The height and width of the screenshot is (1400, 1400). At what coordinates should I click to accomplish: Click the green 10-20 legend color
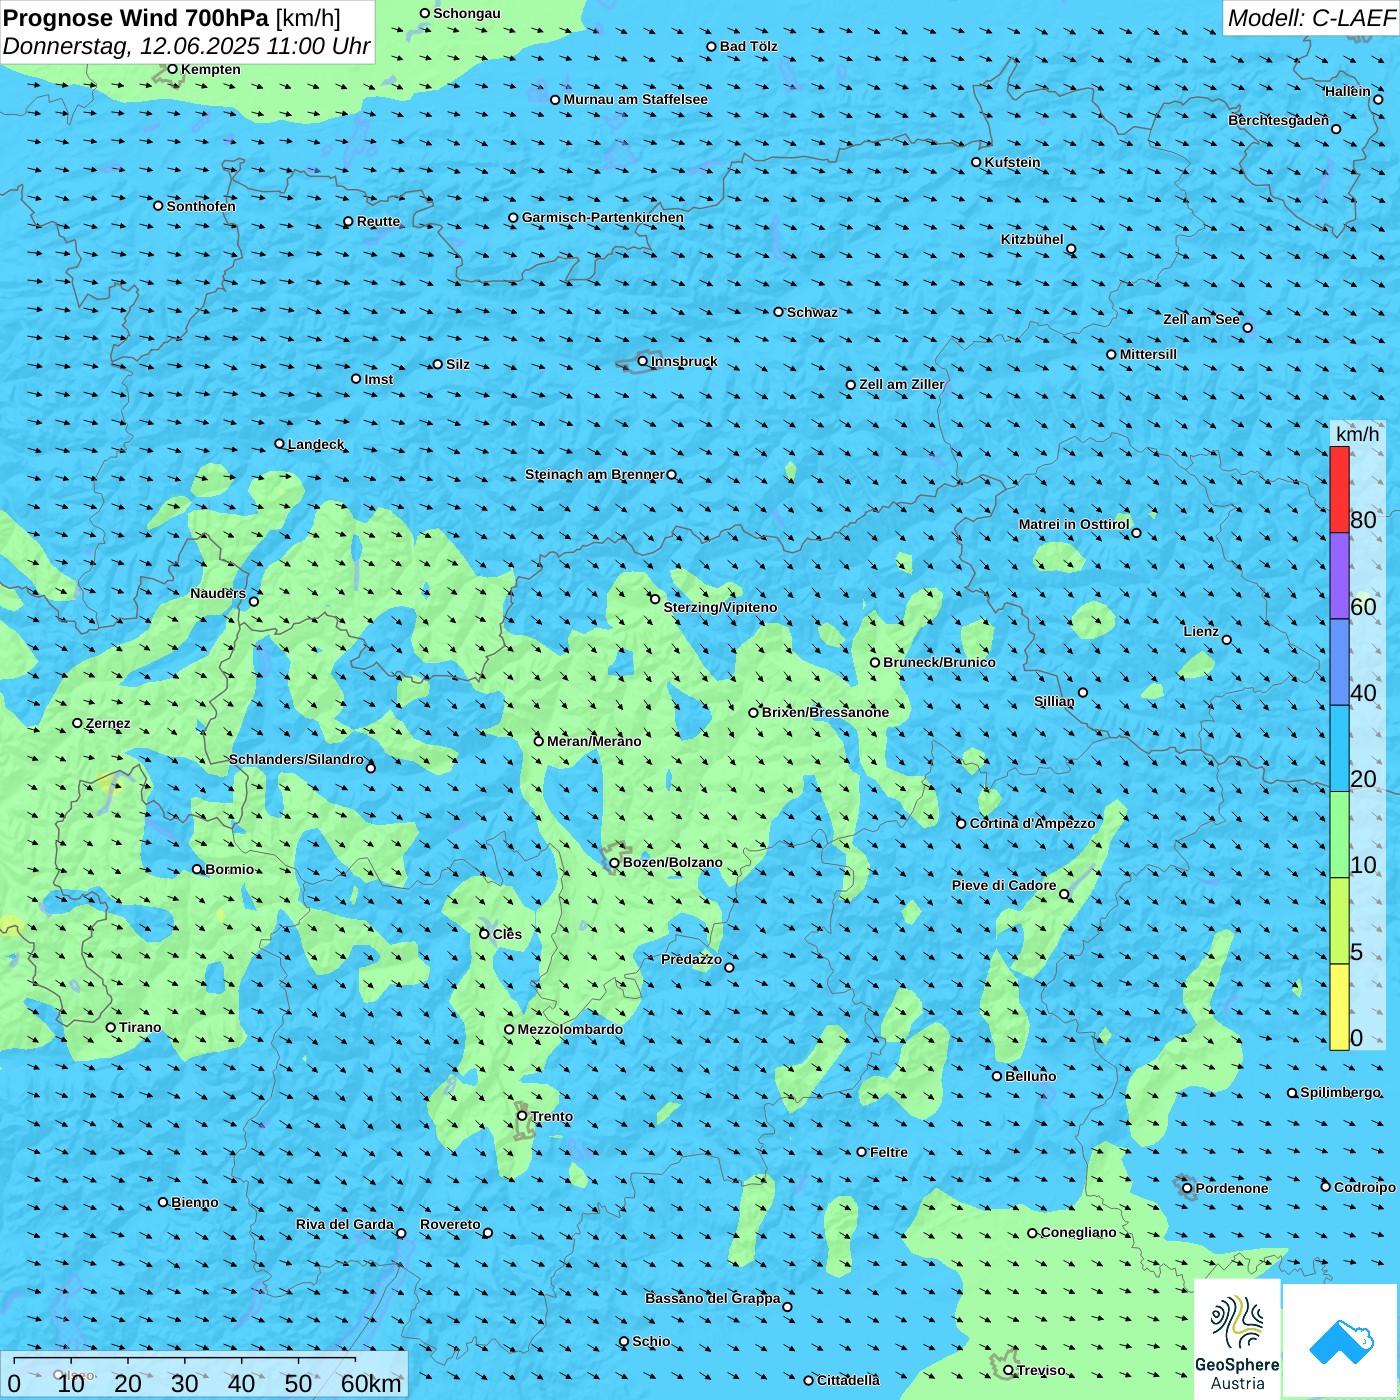1339,835
